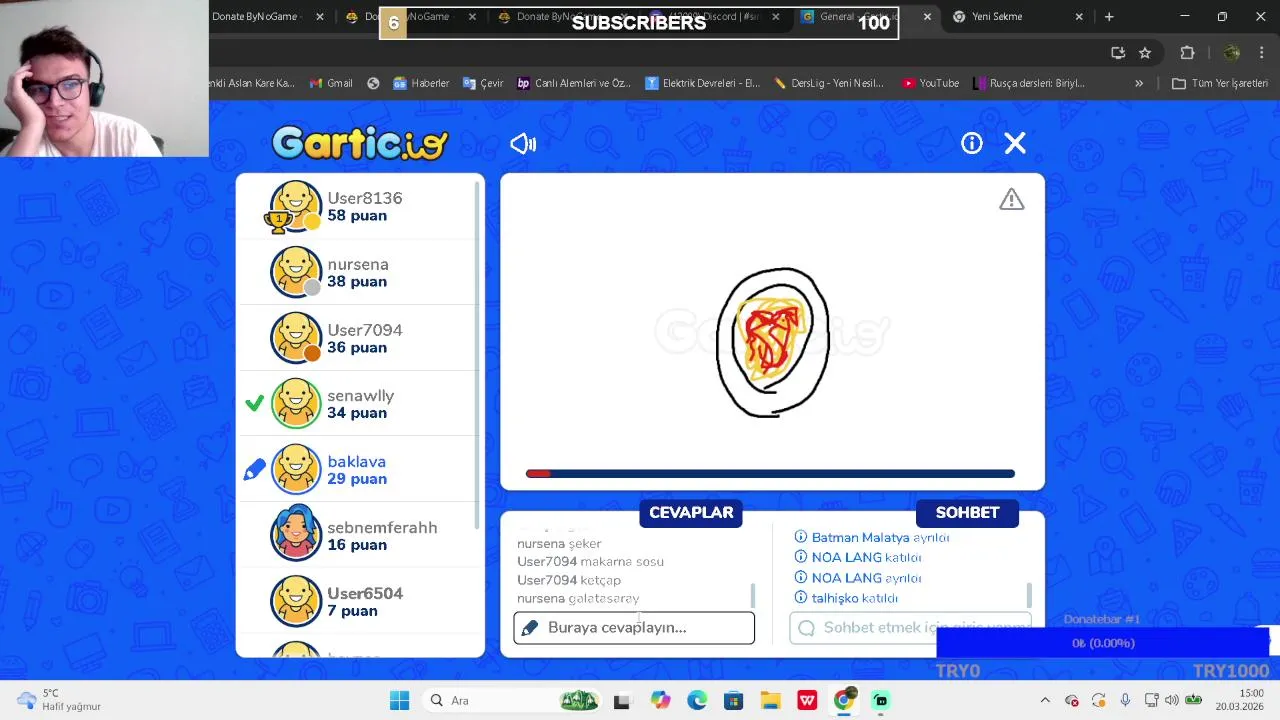Open the 'Tüm Yer İşaretleri' folder

(1220, 84)
